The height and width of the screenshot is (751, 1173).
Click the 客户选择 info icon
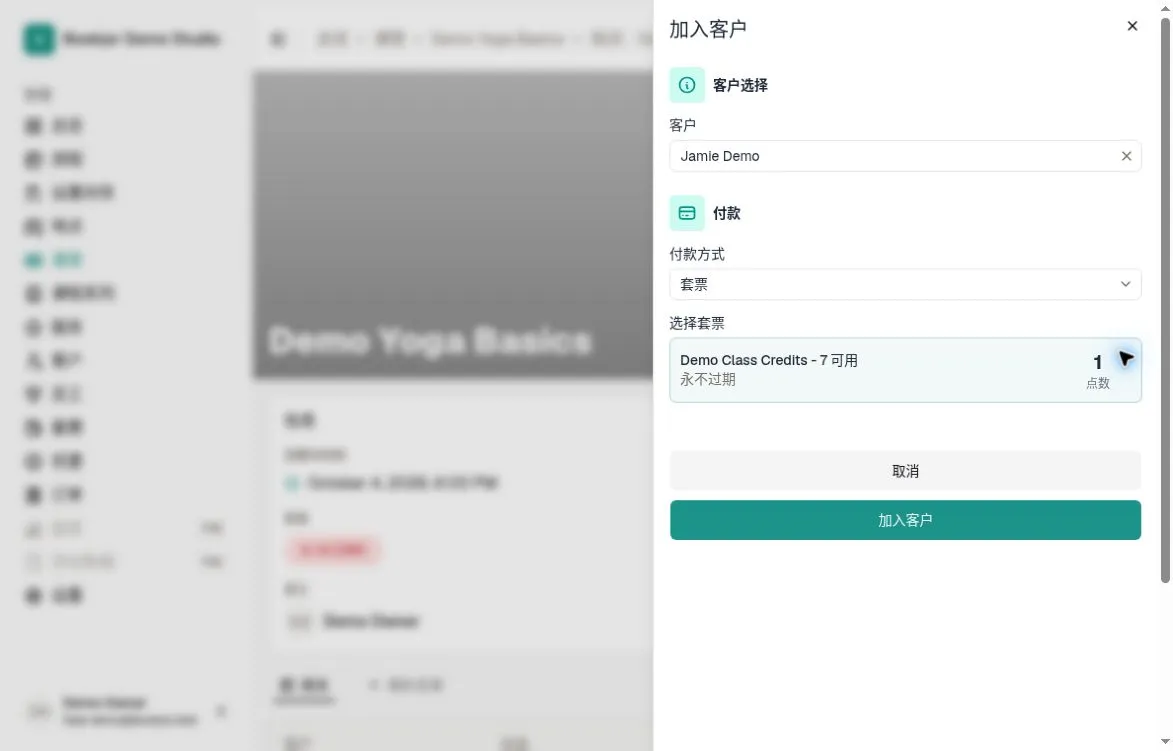click(x=687, y=85)
